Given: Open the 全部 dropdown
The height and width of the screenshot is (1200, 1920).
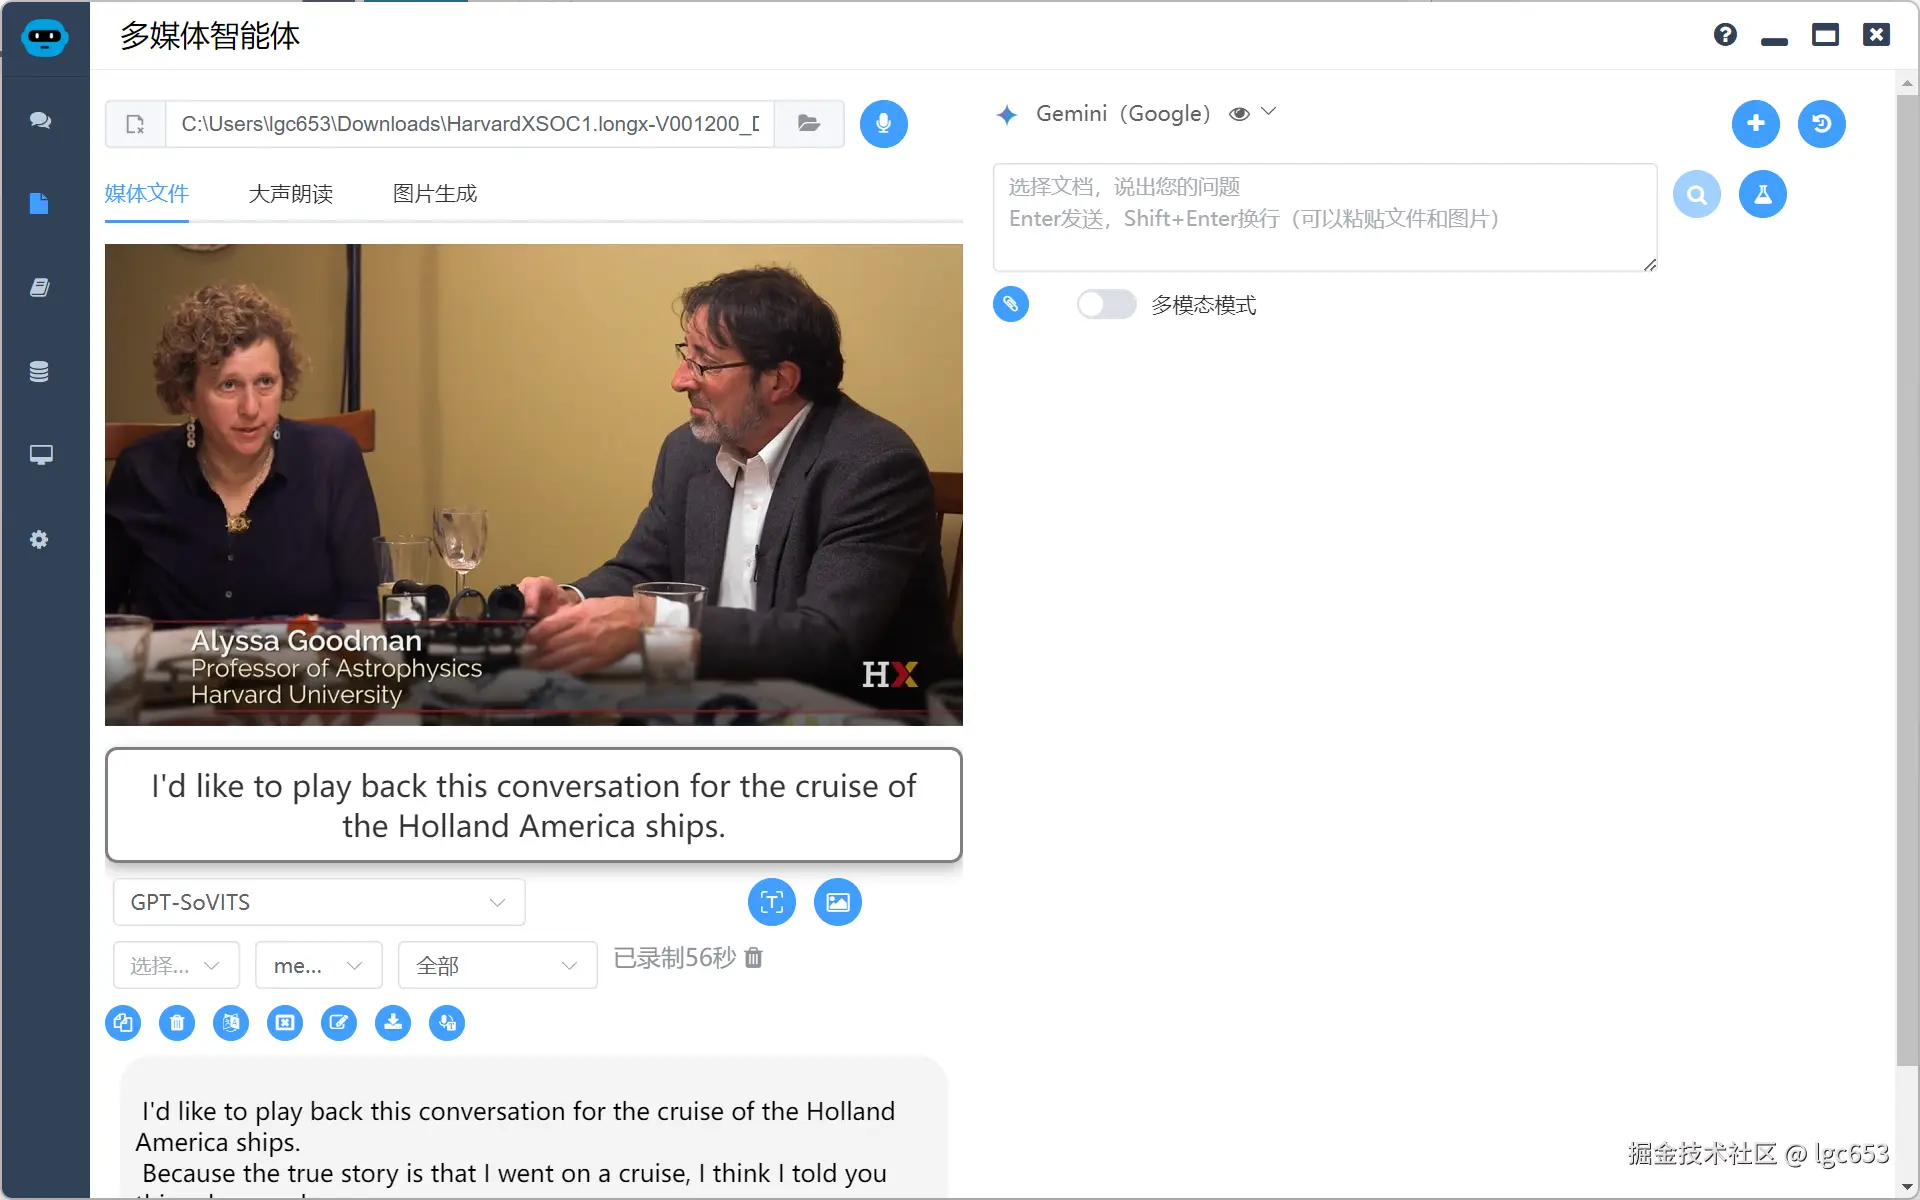Looking at the screenshot, I should (497, 966).
